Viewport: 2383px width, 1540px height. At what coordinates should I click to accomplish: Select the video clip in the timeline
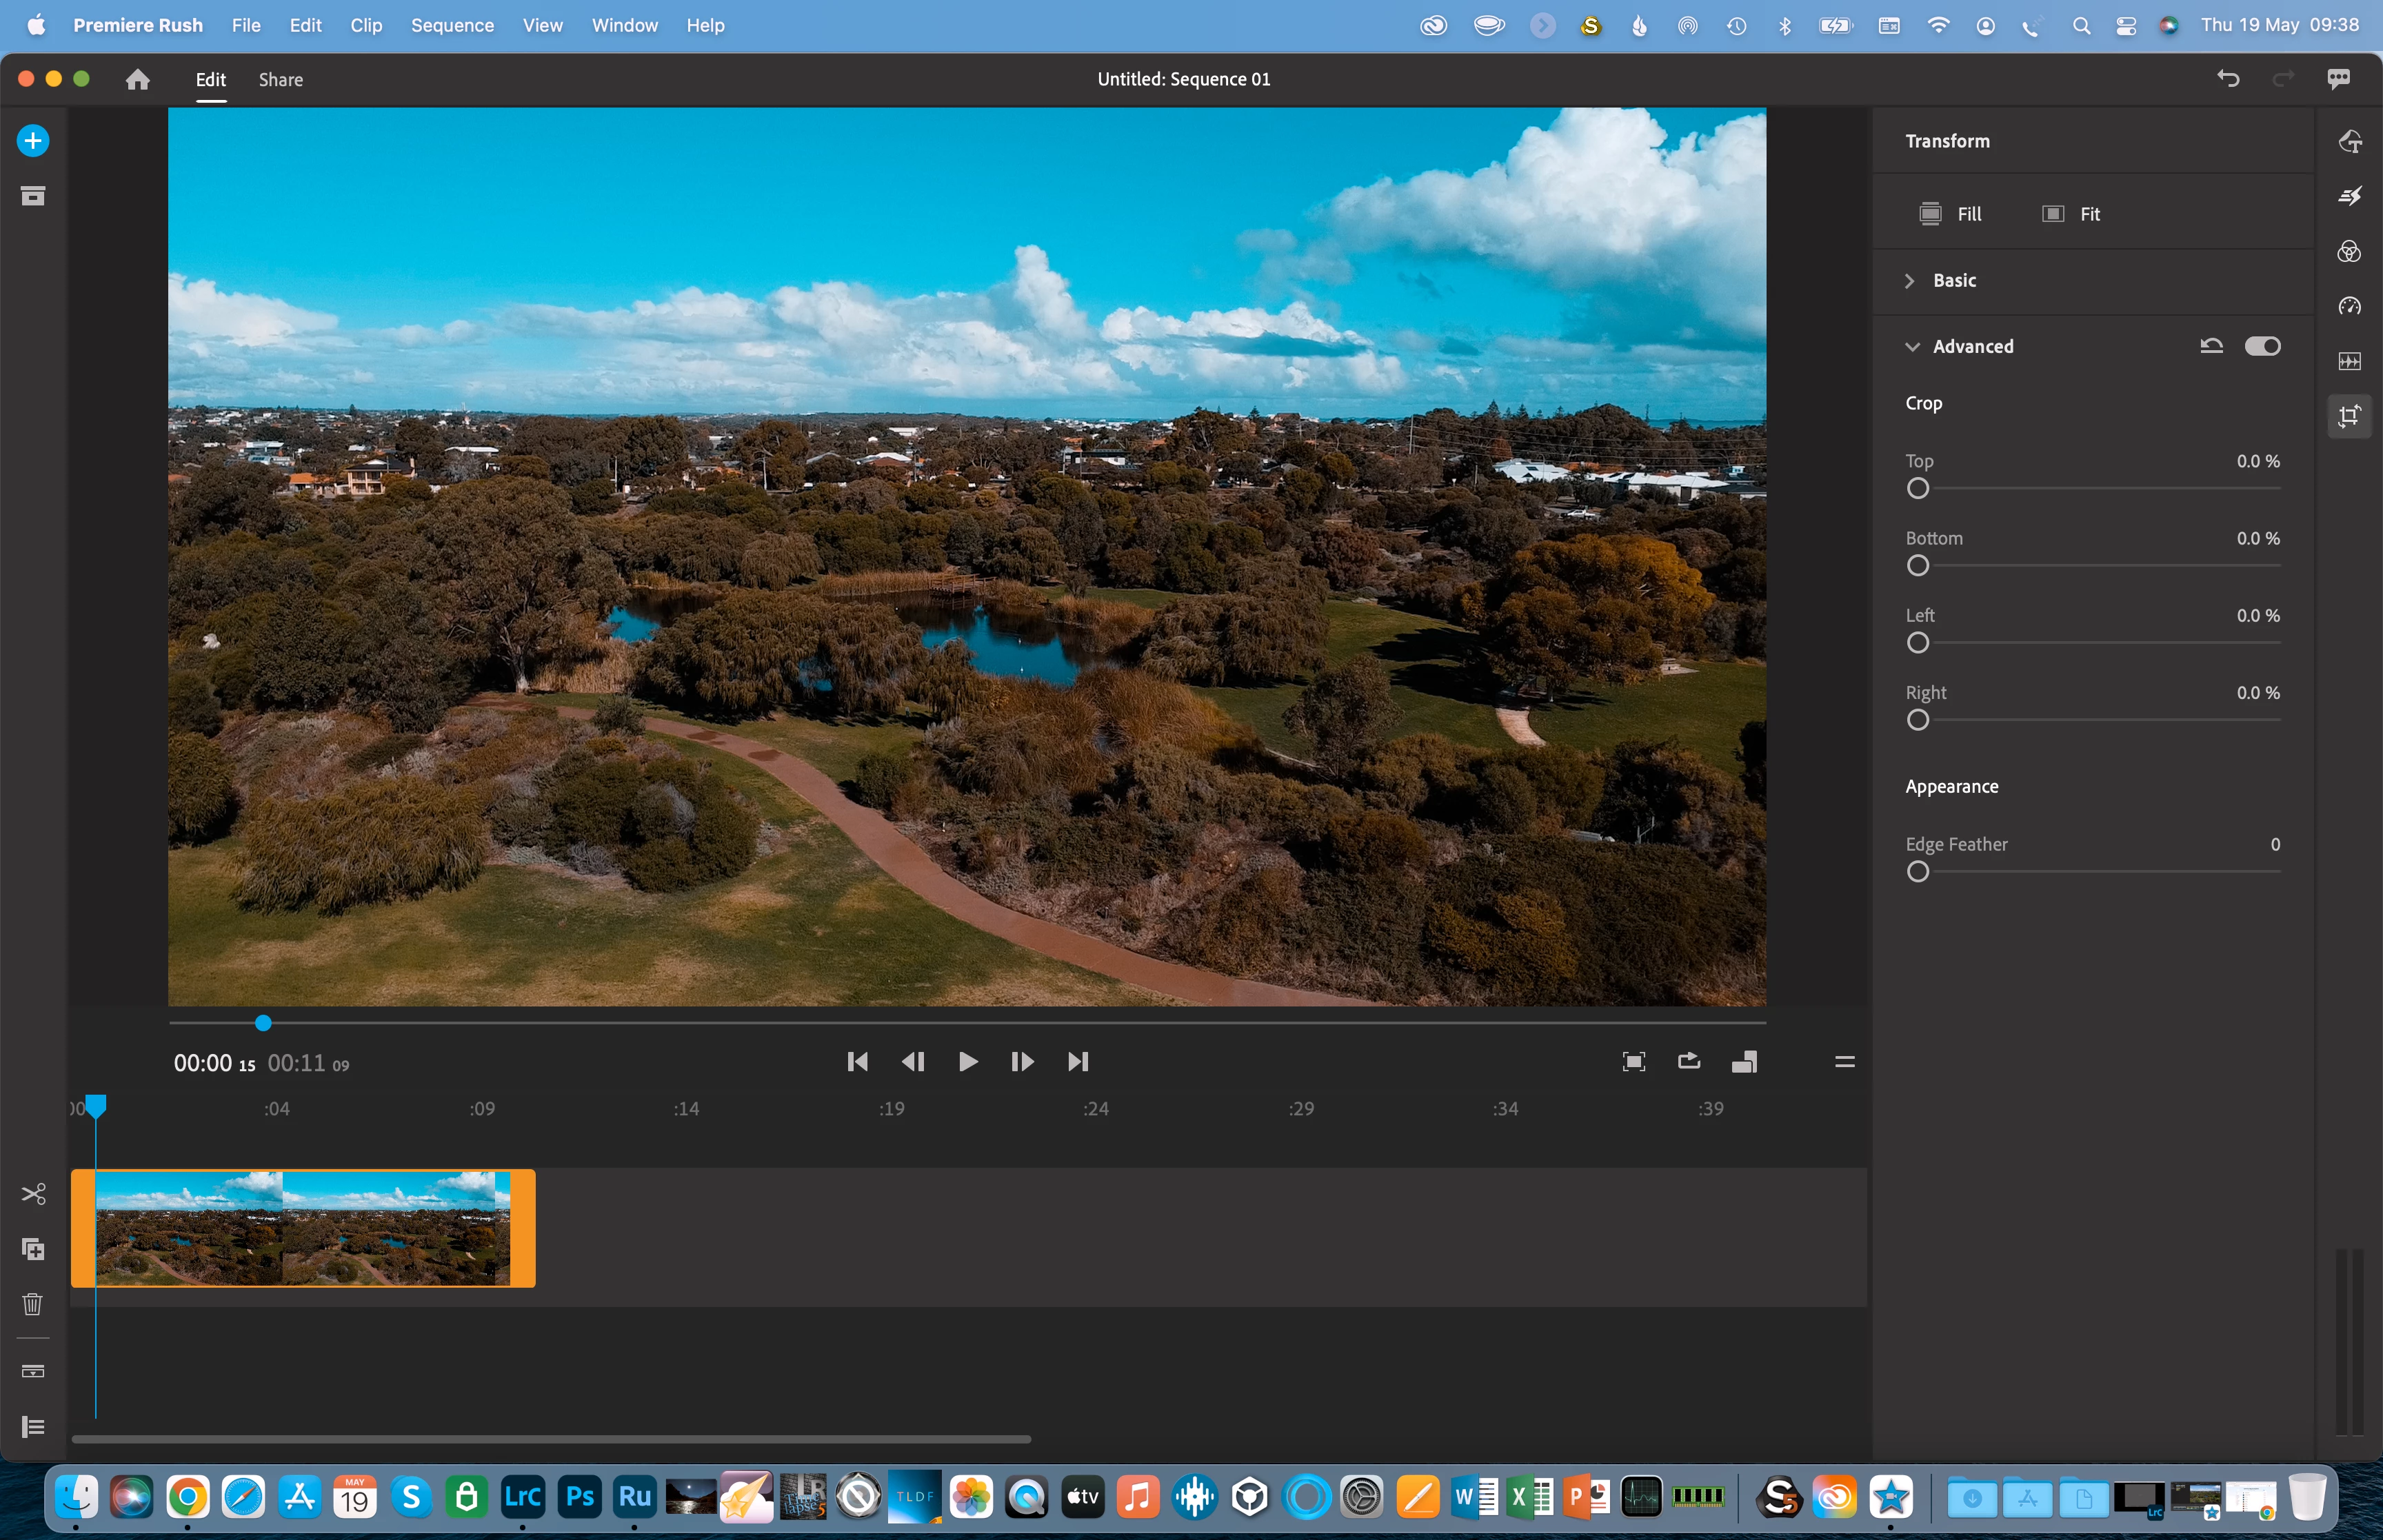tap(303, 1228)
